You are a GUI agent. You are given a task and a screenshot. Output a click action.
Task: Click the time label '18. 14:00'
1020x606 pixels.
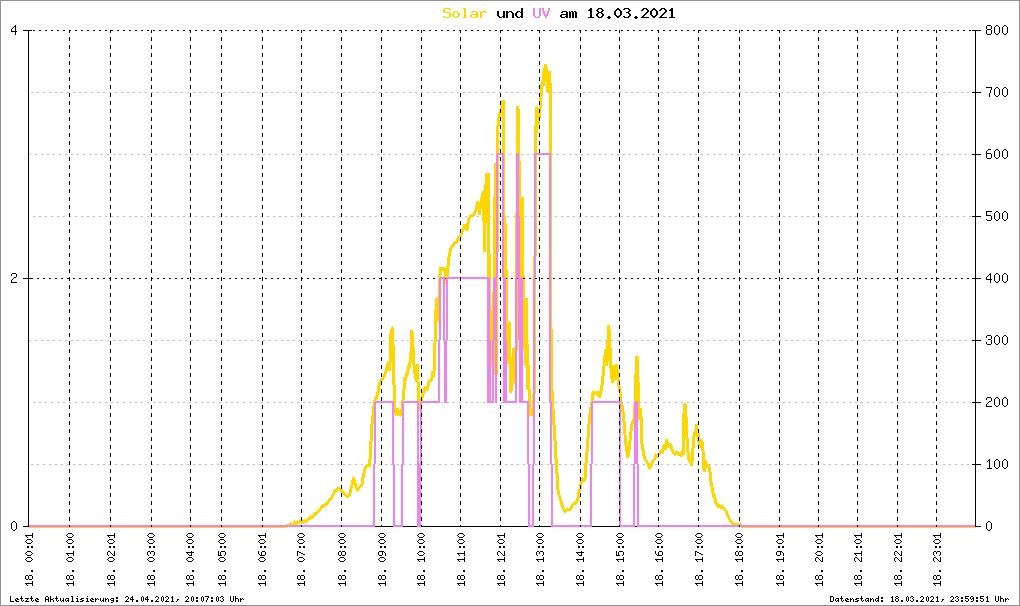click(580, 560)
